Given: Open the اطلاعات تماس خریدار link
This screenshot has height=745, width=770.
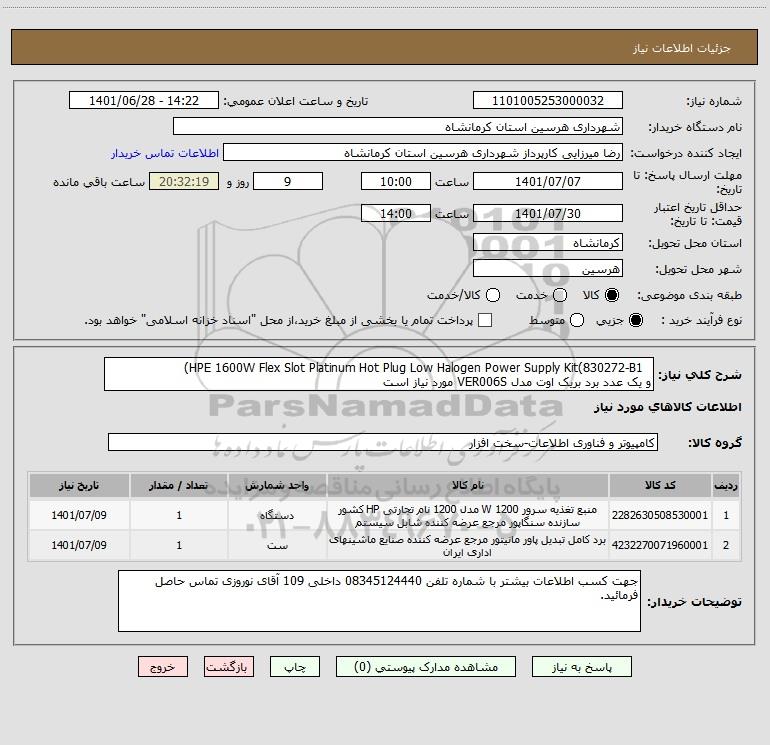Looking at the screenshot, I should tap(165, 153).
